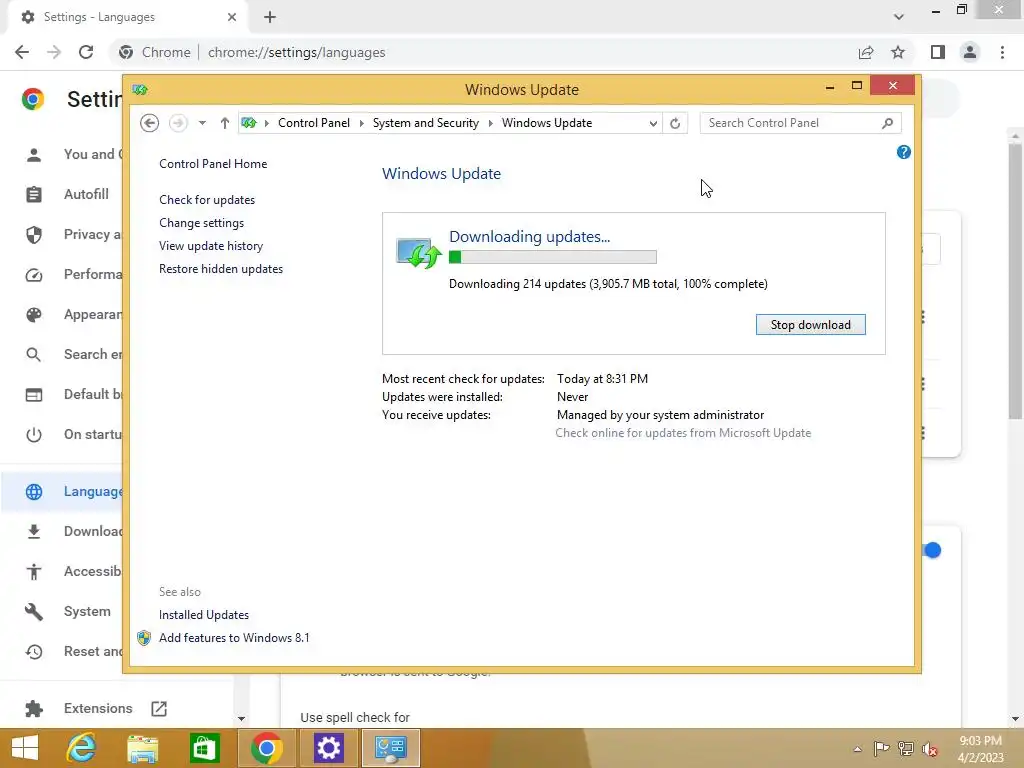Click the network tray icon
This screenshot has width=1024, height=768.
[906, 749]
